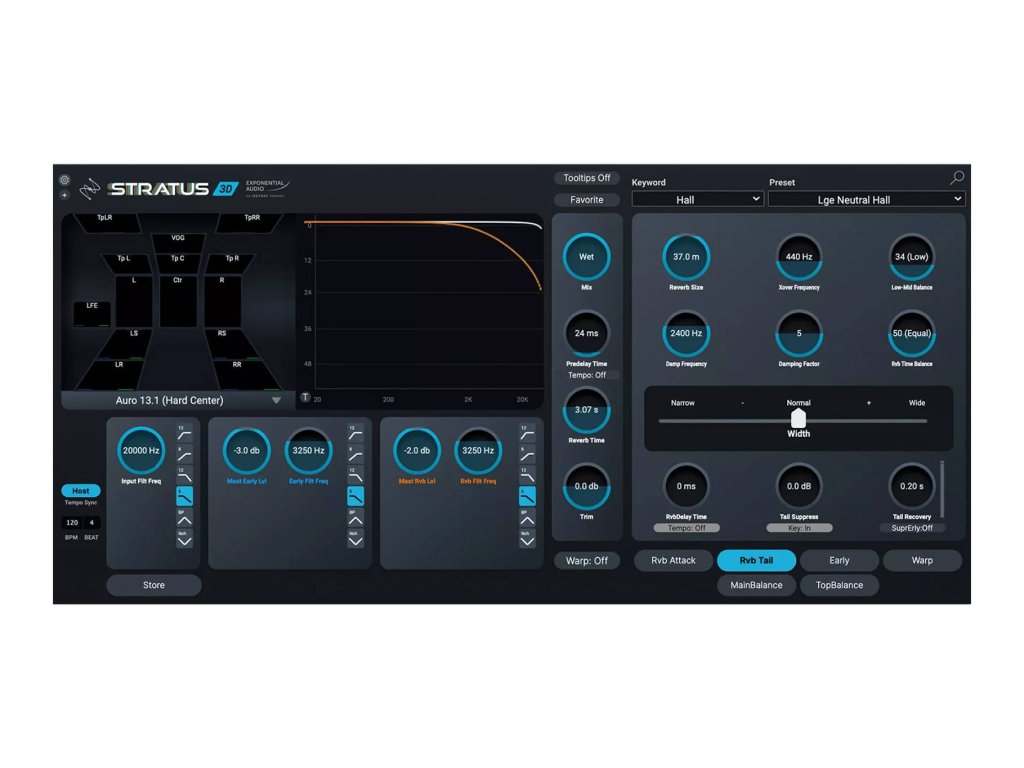Viewport: 1024px width, 768px height.
Task: Select the top 12 dB filter icon for Rvb filter
Action: tap(527, 433)
